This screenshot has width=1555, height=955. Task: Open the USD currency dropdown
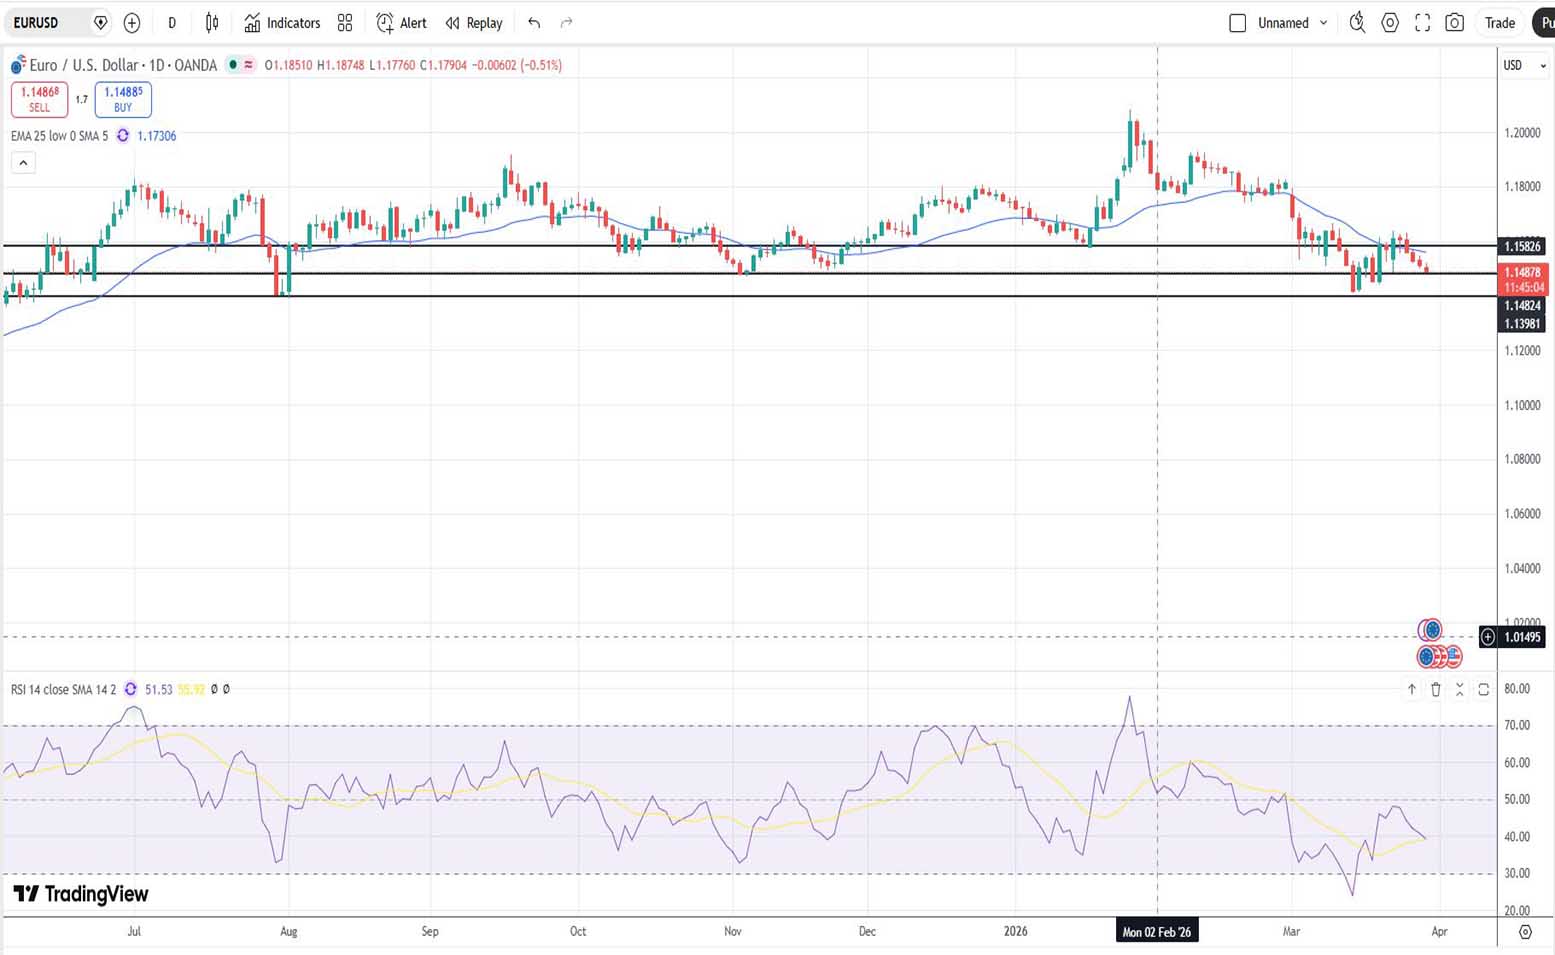(1524, 66)
